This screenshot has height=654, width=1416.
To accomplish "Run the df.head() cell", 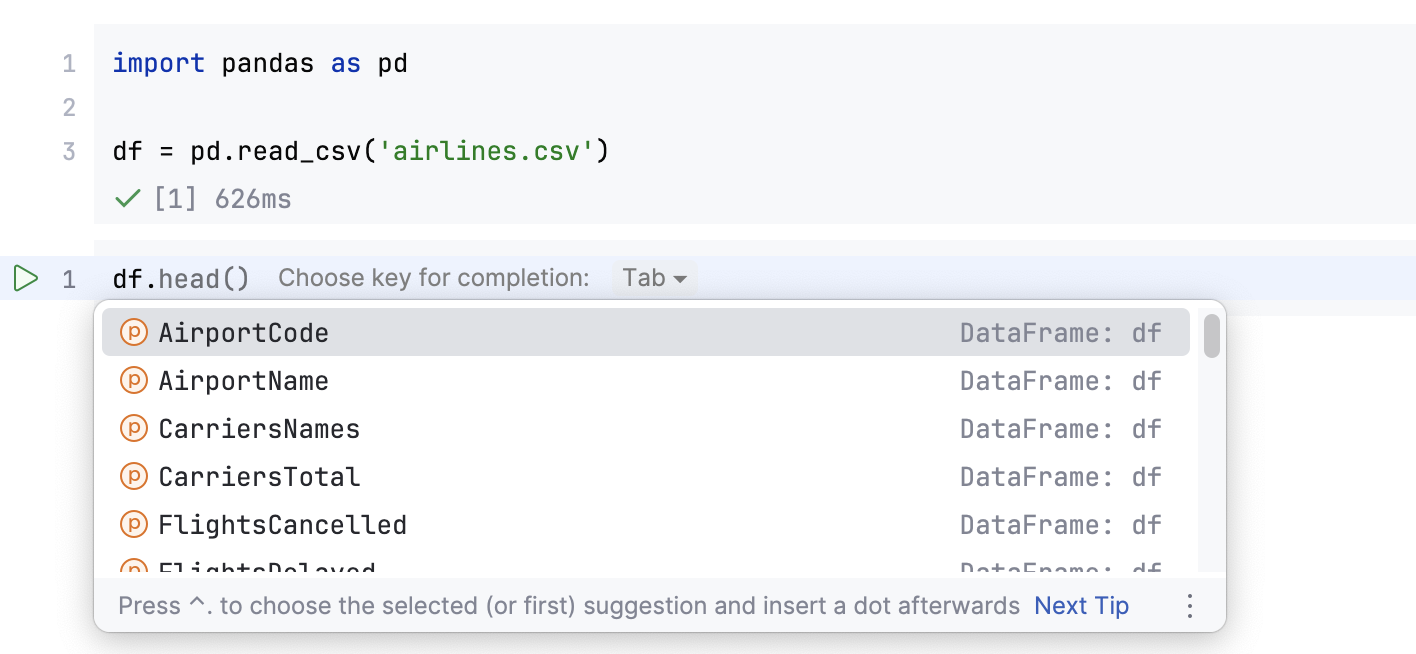I will [25, 278].
